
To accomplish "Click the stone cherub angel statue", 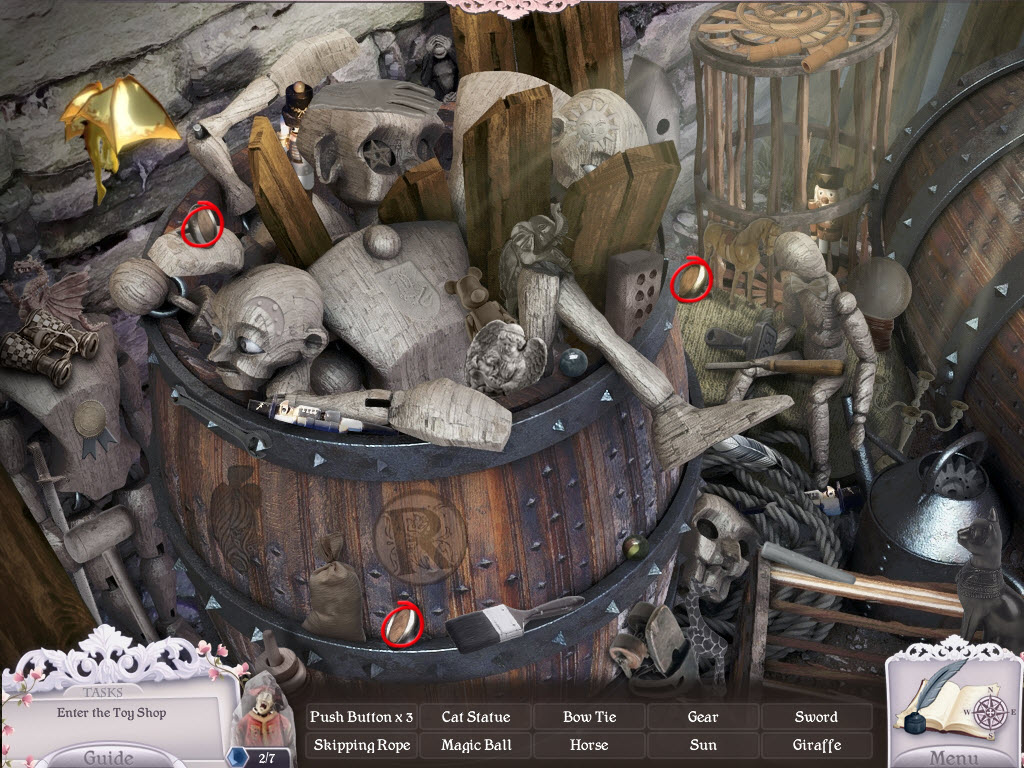I will [505, 356].
